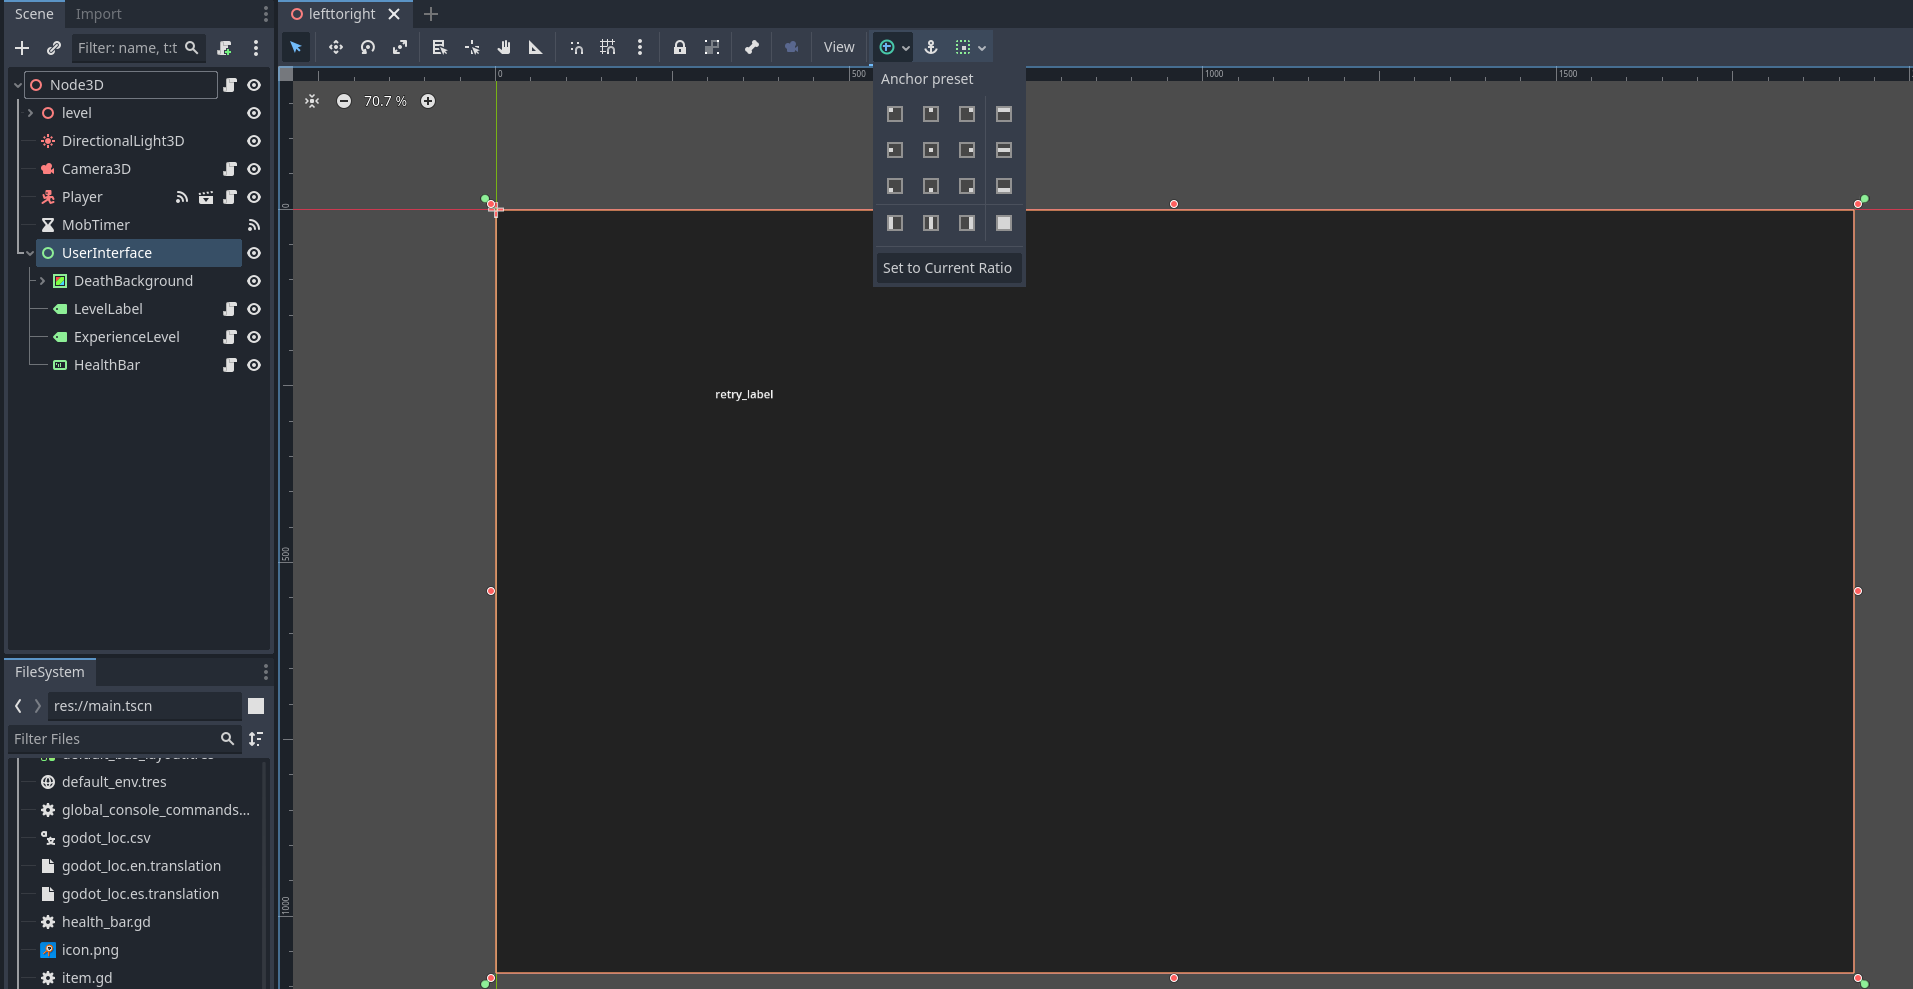Toggle visibility of Node3D
Viewport: 1913px width, 989px height.
point(254,85)
